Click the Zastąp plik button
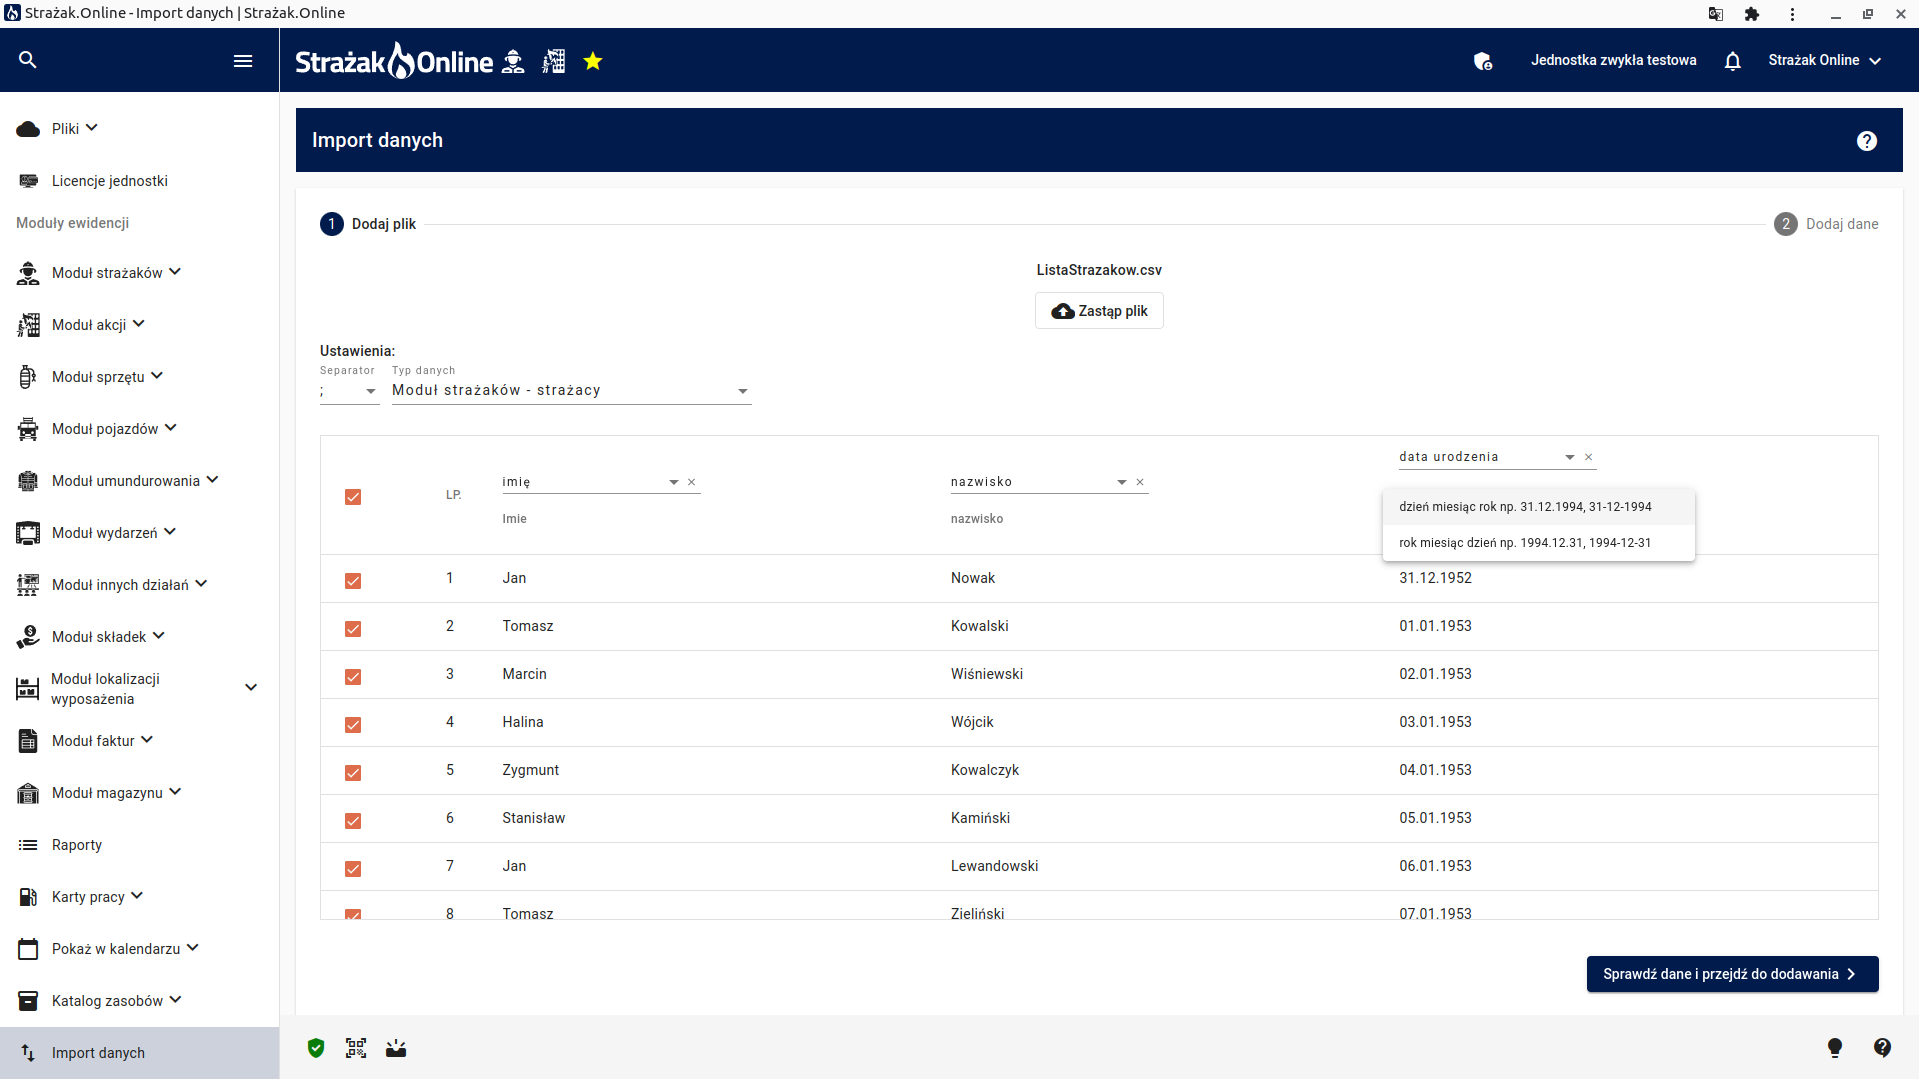The image size is (1920, 1080). 1099,311
